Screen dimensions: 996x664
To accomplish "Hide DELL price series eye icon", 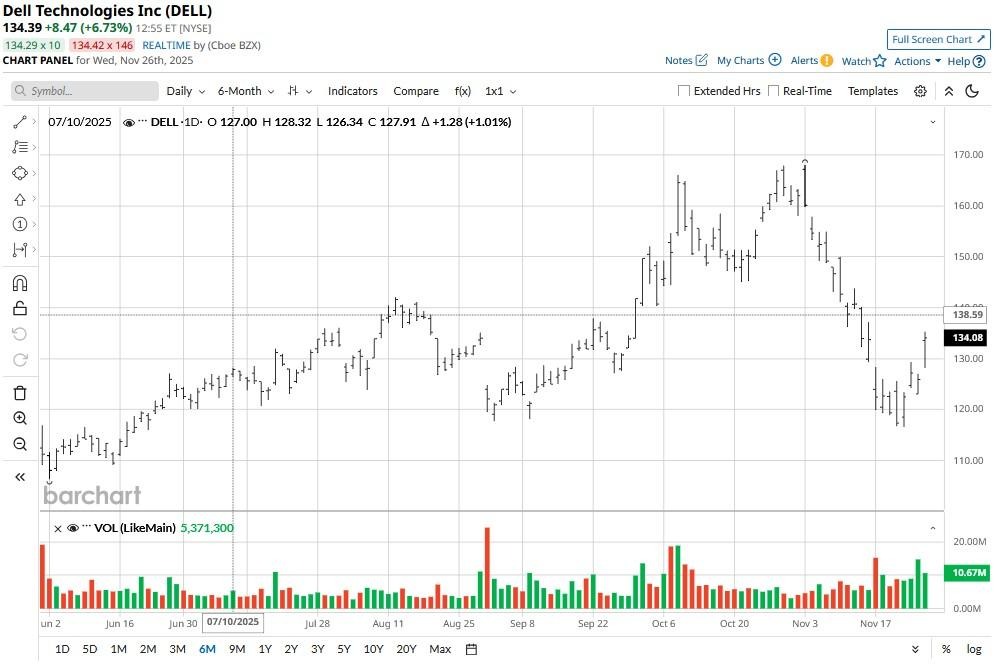I will [128, 123].
